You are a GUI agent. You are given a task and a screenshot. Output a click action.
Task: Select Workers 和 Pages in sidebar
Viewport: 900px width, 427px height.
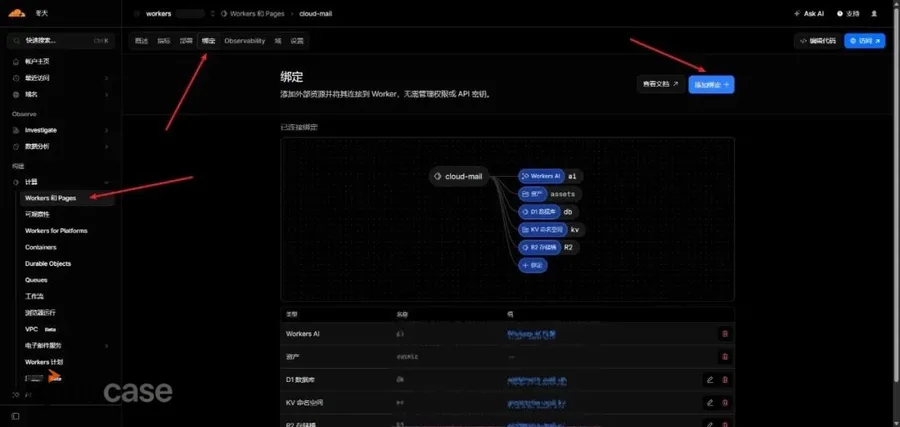pyautogui.click(x=67, y=198)
